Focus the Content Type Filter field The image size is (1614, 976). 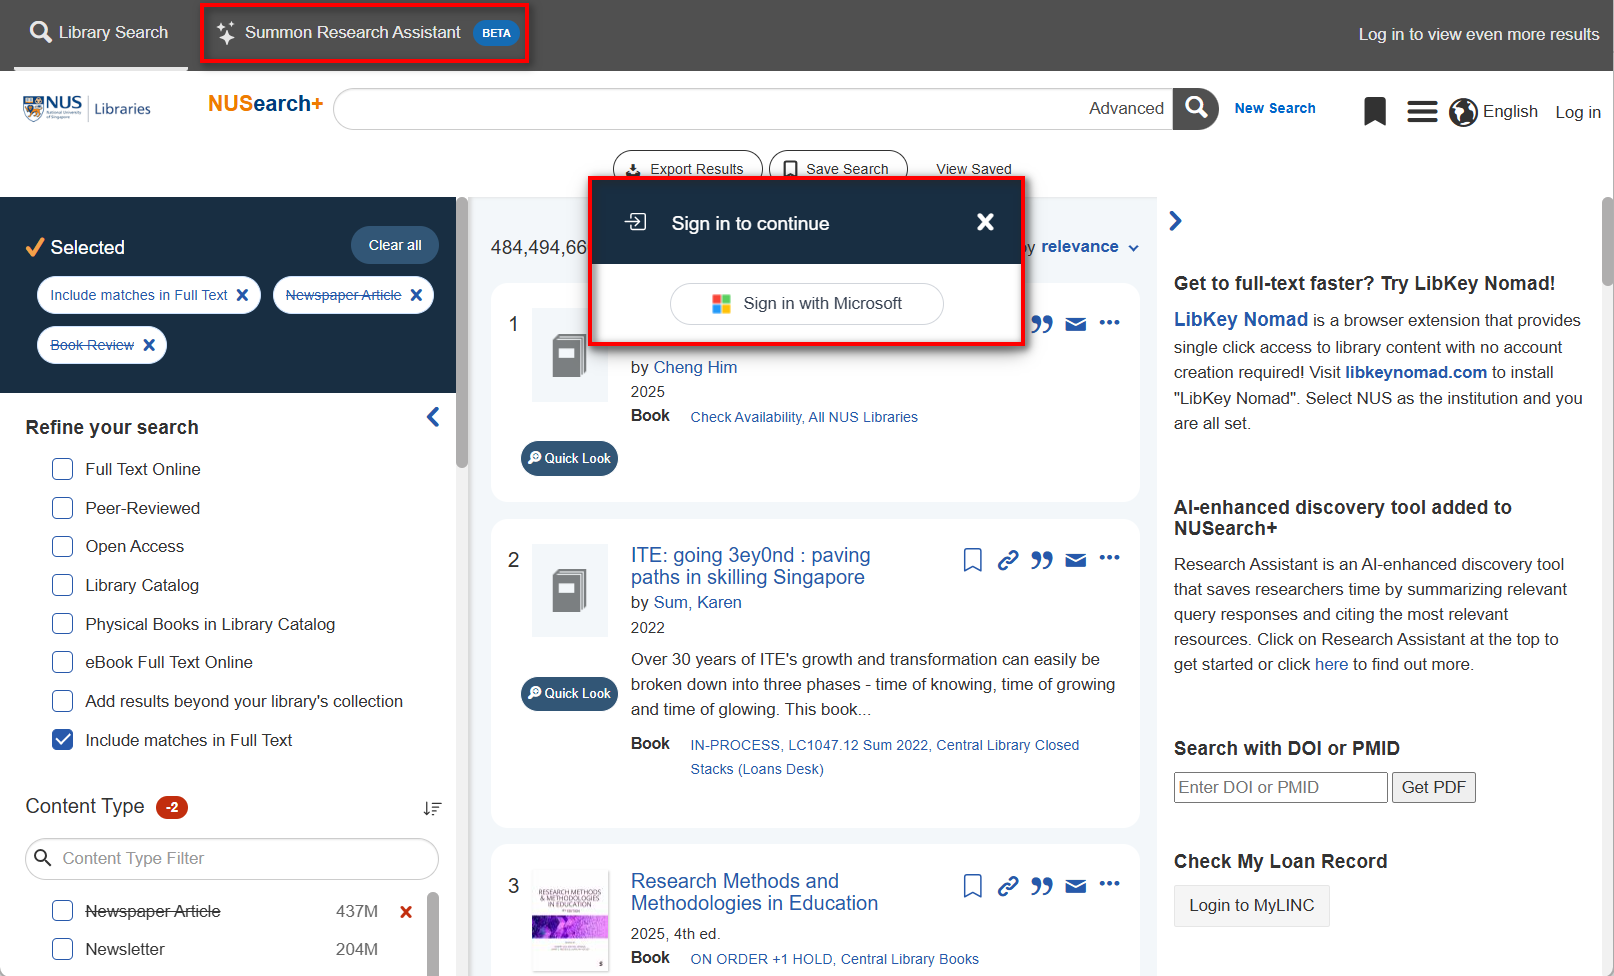tap(231, 858)
